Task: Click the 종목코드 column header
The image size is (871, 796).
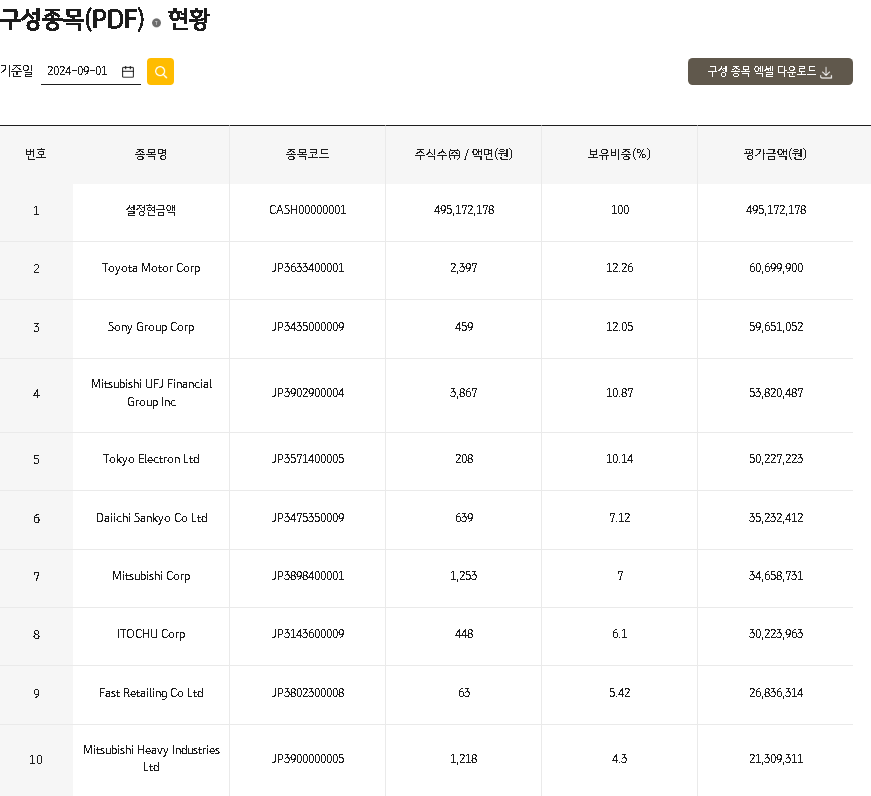Action: [307, 154]
